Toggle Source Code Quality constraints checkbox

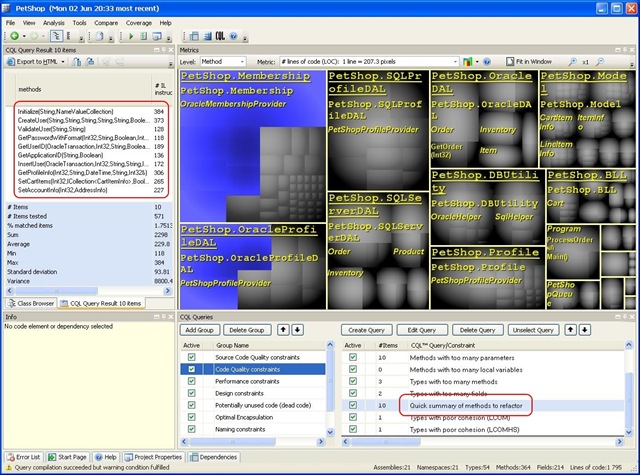191,357
